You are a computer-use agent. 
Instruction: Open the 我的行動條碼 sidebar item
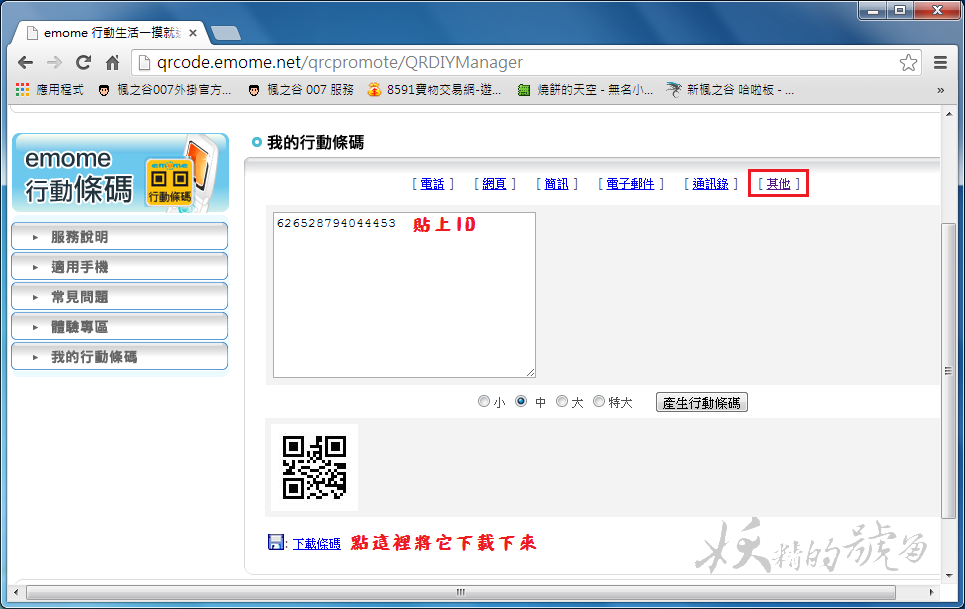119,357
